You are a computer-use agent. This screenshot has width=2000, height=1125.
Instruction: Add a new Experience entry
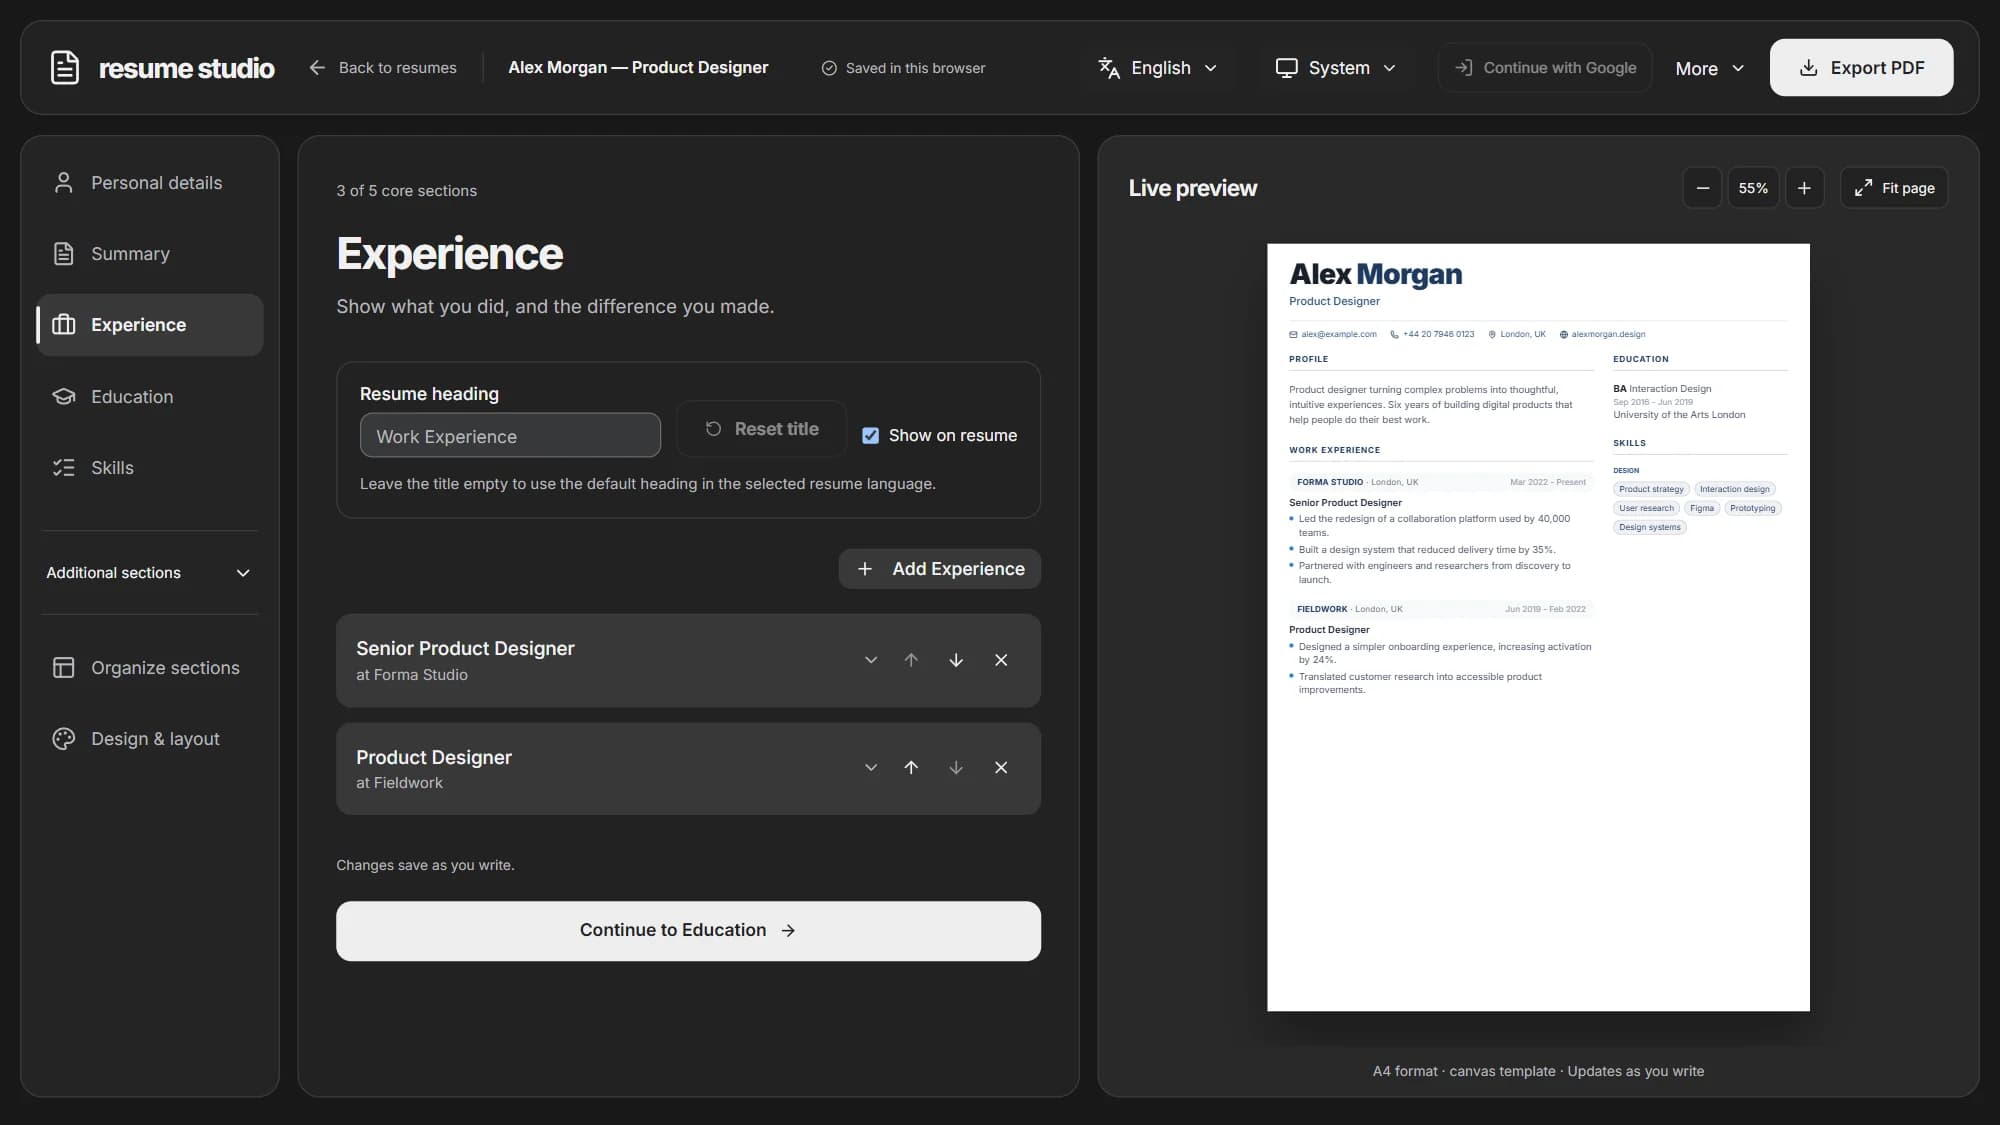pyautogui.click(x=939, y=569)
